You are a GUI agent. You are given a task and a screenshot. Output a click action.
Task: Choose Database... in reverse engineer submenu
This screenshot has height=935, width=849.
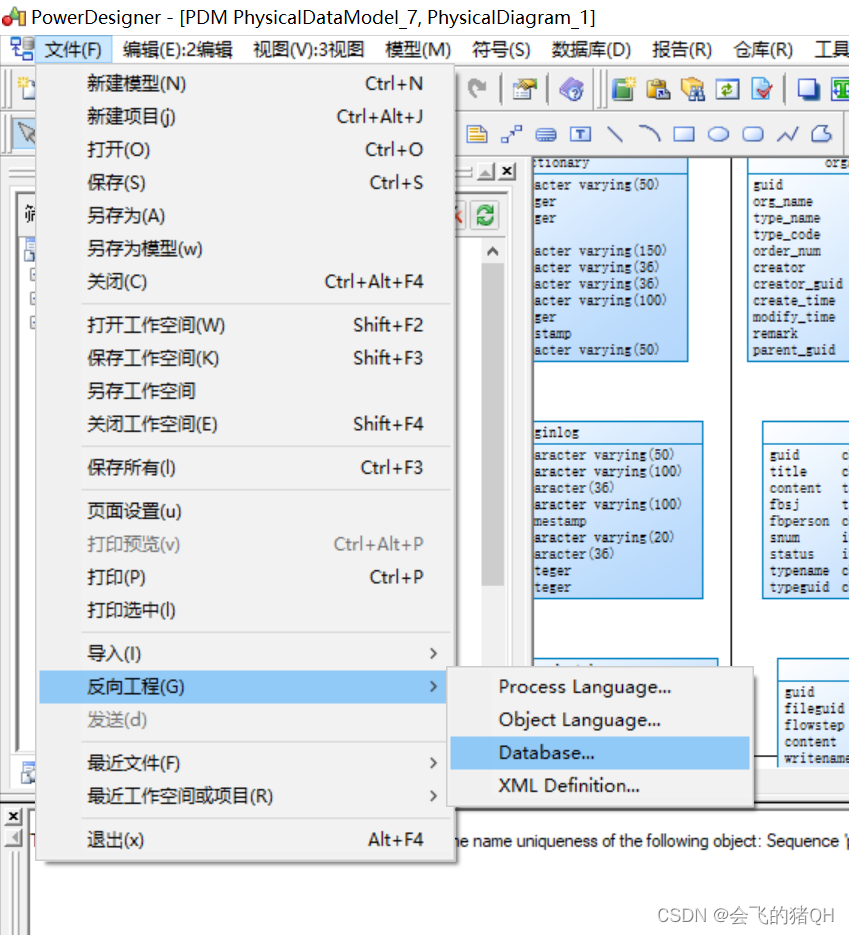(x=600, y=753)
